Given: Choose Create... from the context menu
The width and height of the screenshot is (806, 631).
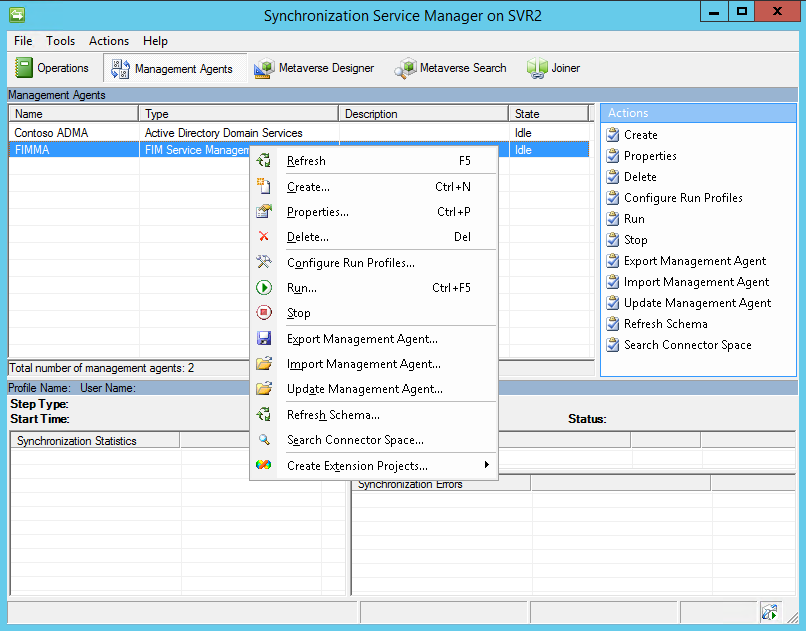Looking at the screenshot, I should (x=374, y=187).
